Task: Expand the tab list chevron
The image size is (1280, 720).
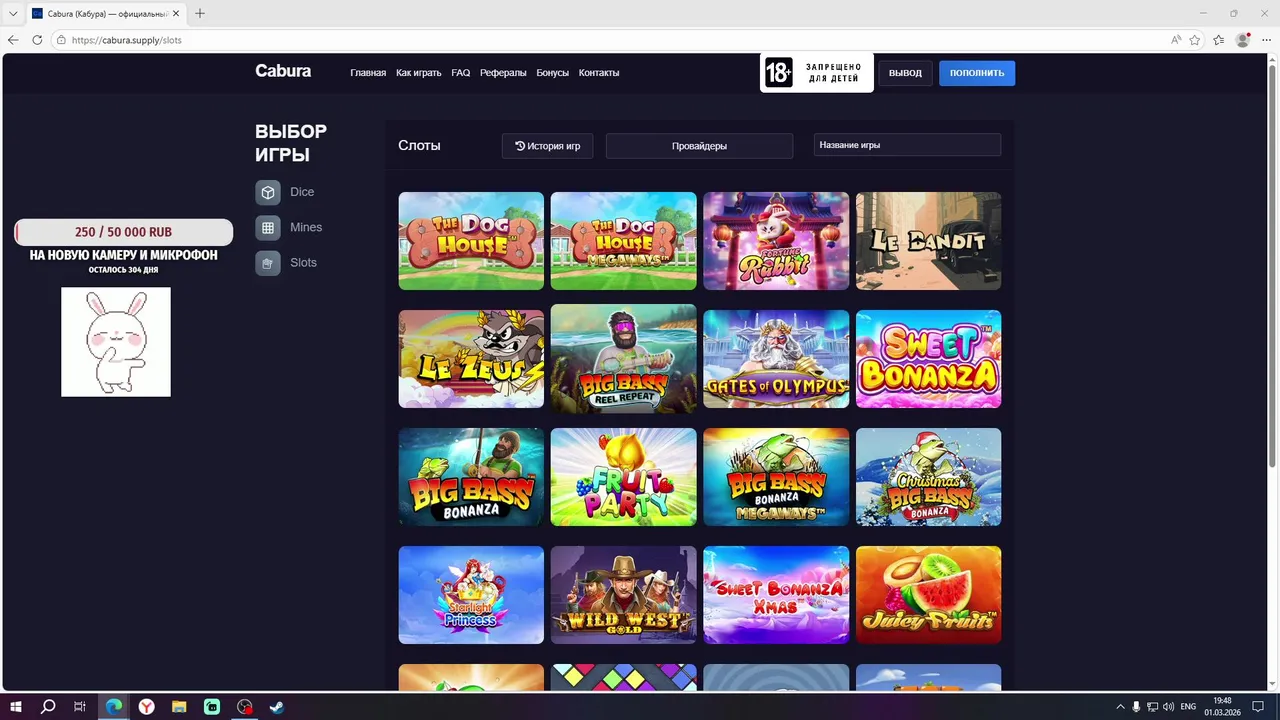Action: (13, 14)
